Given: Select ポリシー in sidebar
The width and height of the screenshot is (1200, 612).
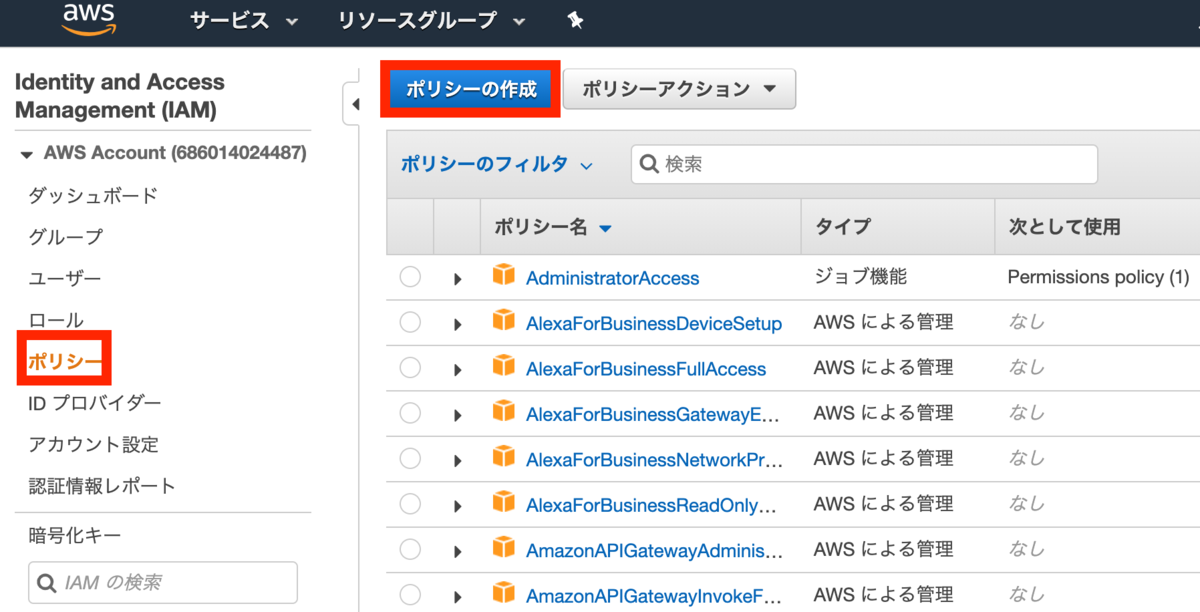Looking at the screenshot, I should click(64, 361).
